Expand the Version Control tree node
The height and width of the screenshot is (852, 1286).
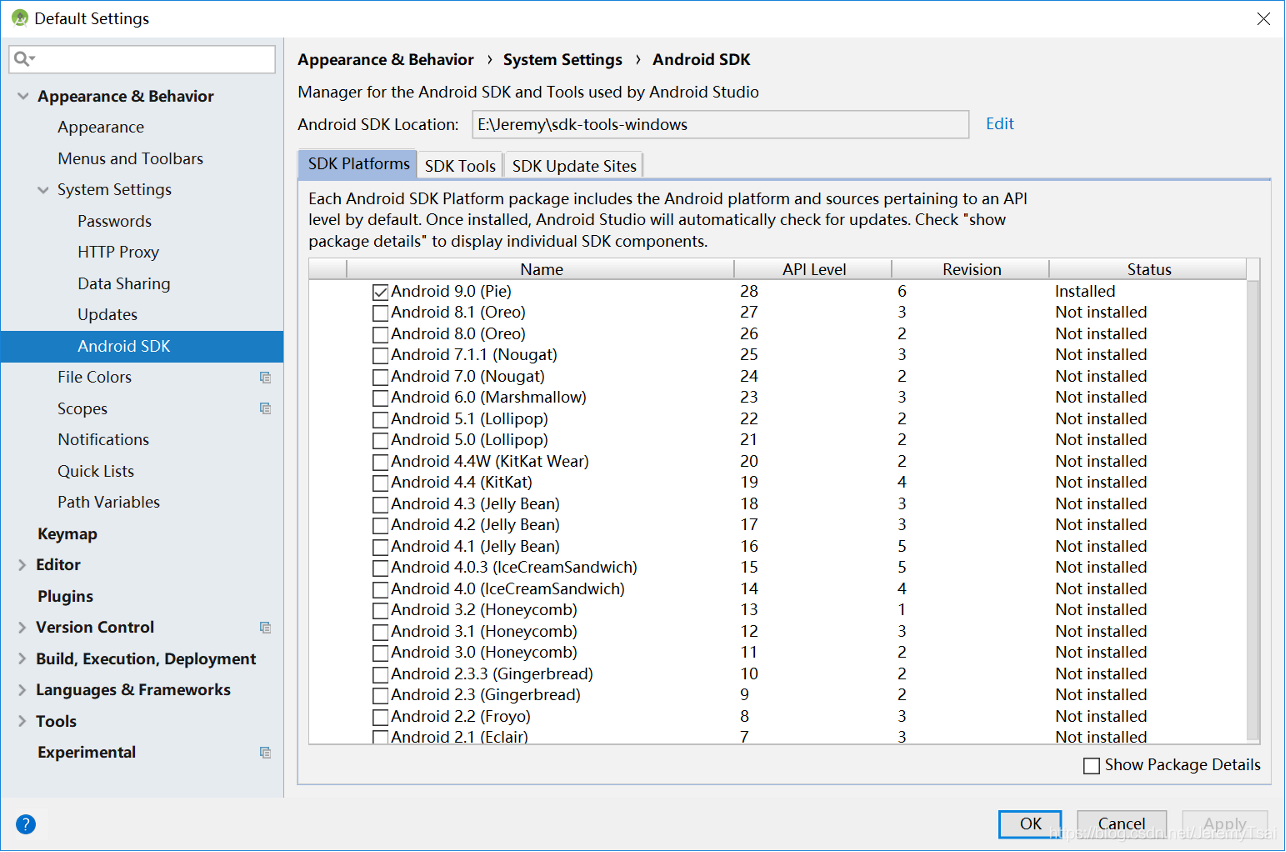tap(22, 627)
